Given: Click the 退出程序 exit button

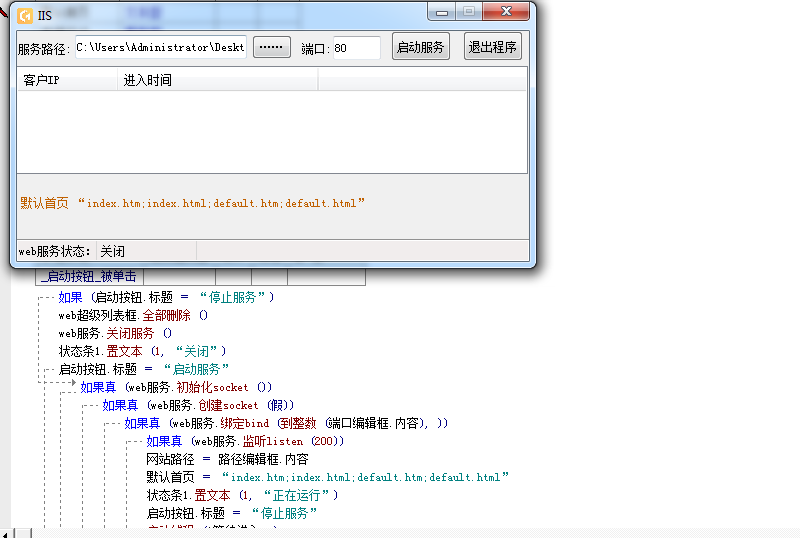Looking at the screenshot, I should (492, 46).
